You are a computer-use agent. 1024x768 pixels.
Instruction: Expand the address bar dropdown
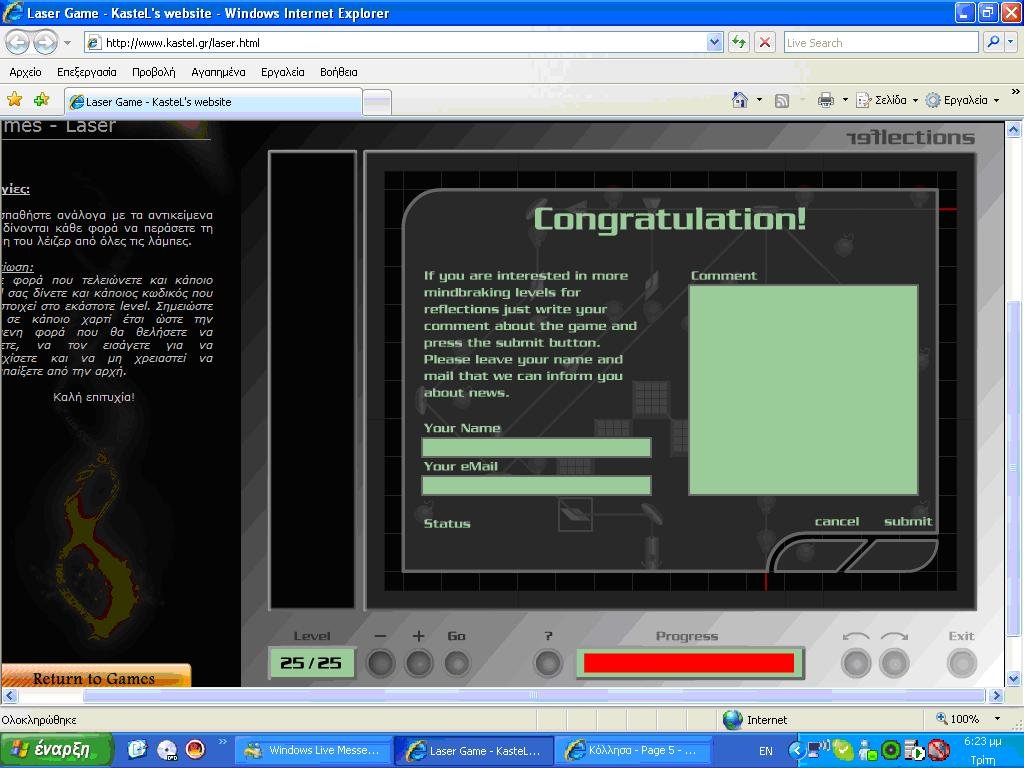tap(714, 42)
